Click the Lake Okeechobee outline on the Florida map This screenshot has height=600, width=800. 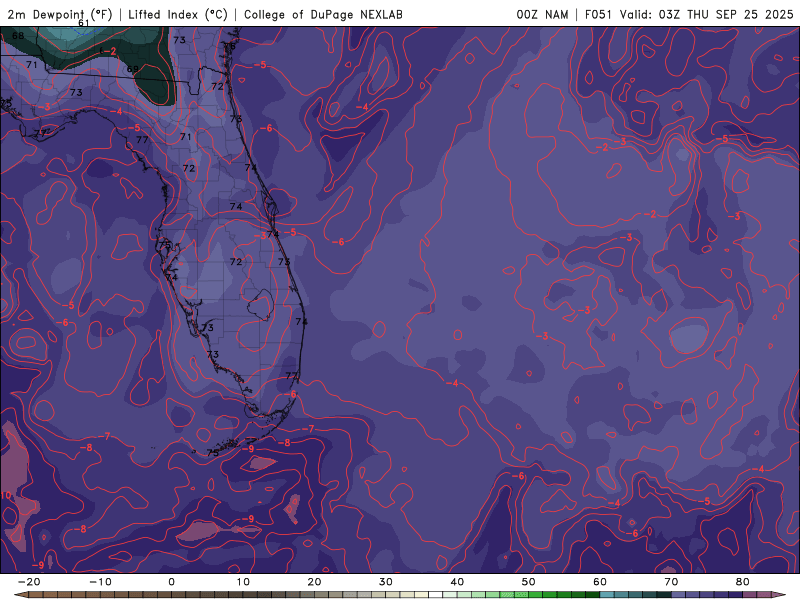261,305
